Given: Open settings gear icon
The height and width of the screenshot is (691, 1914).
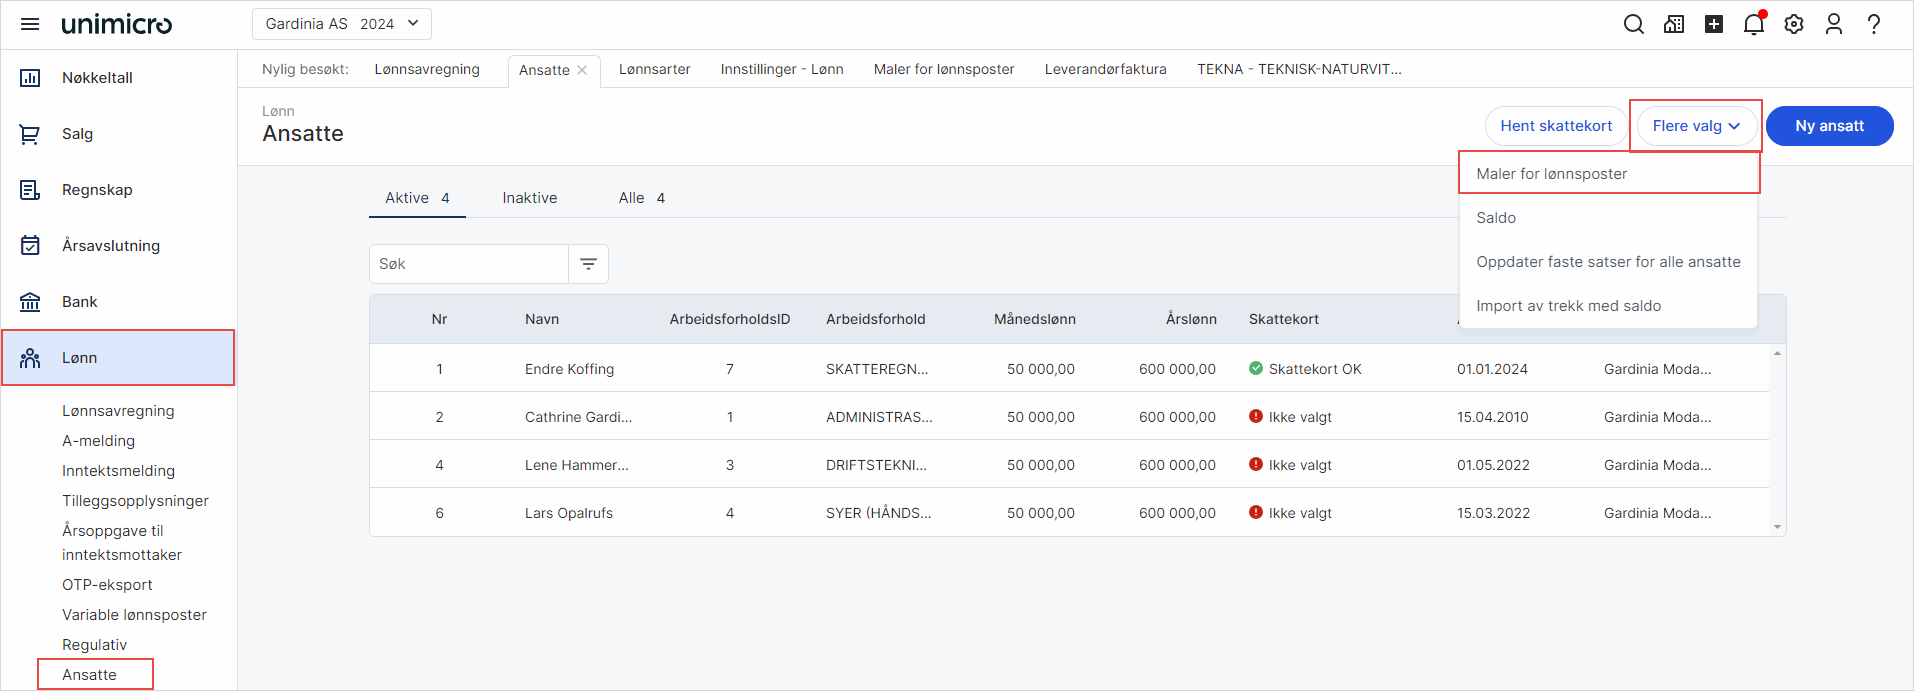Looking at the screenshot, I should (x=1794, y=24).
